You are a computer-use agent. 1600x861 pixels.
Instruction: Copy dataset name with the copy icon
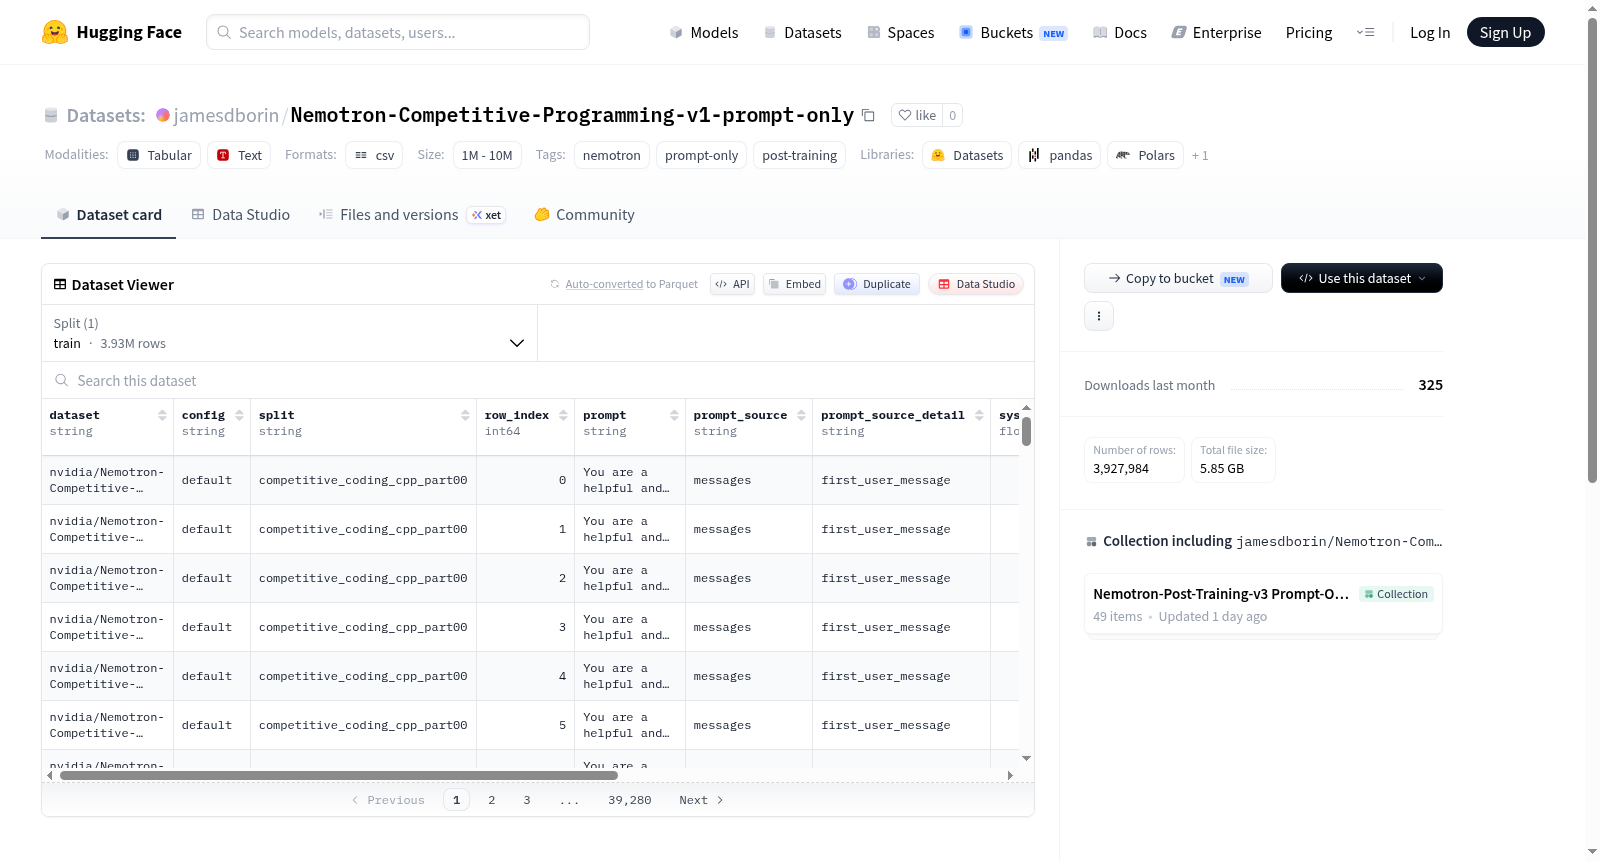[868, 115]
